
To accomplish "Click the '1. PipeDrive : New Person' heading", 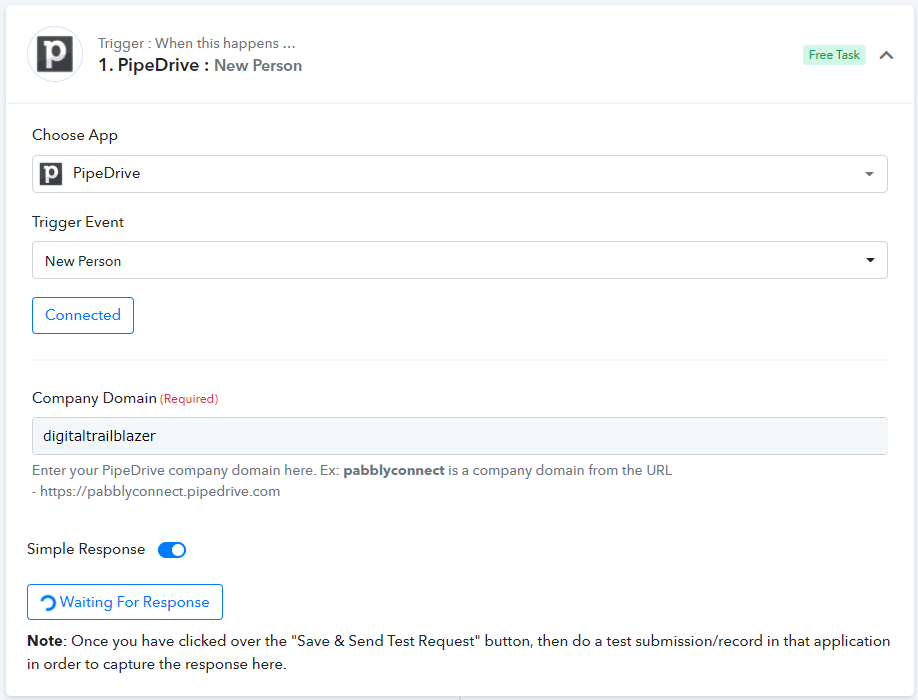I will [200, 66].
